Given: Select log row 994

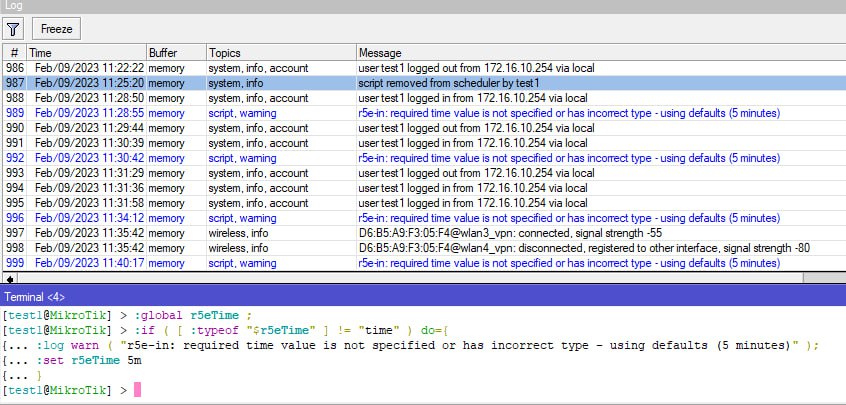Looking at the screenshot, I should point(424,188).
